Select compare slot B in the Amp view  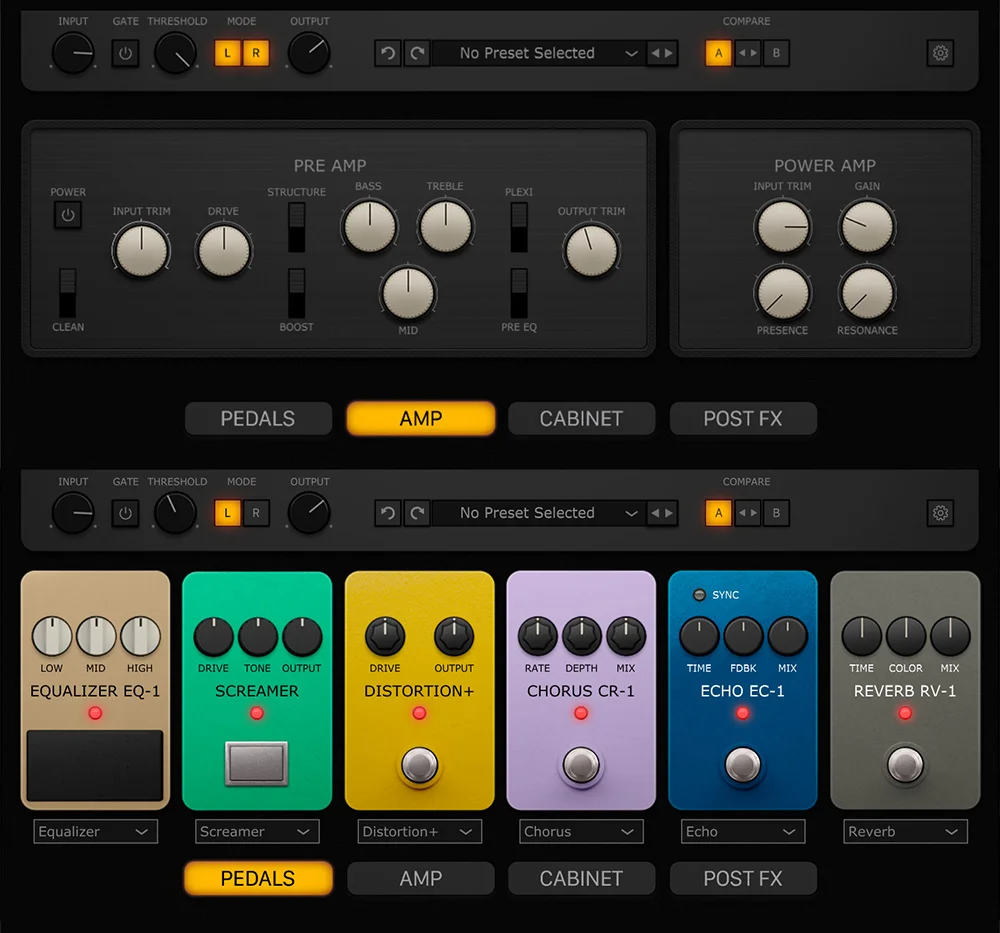pos(776,53)
